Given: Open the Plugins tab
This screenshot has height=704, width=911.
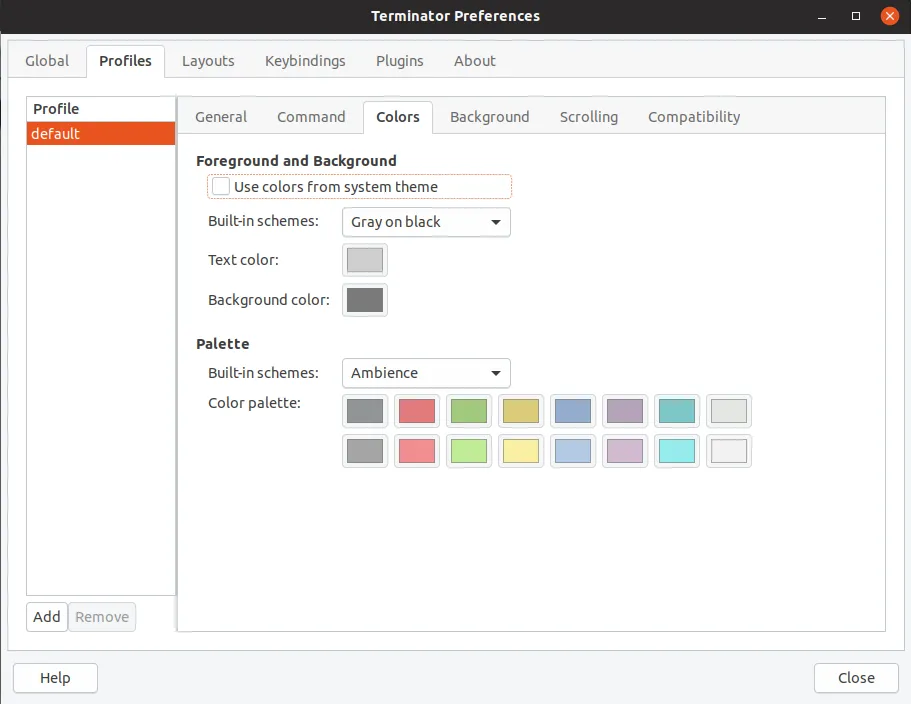Looking at the screenshot, I should (400, 61).
